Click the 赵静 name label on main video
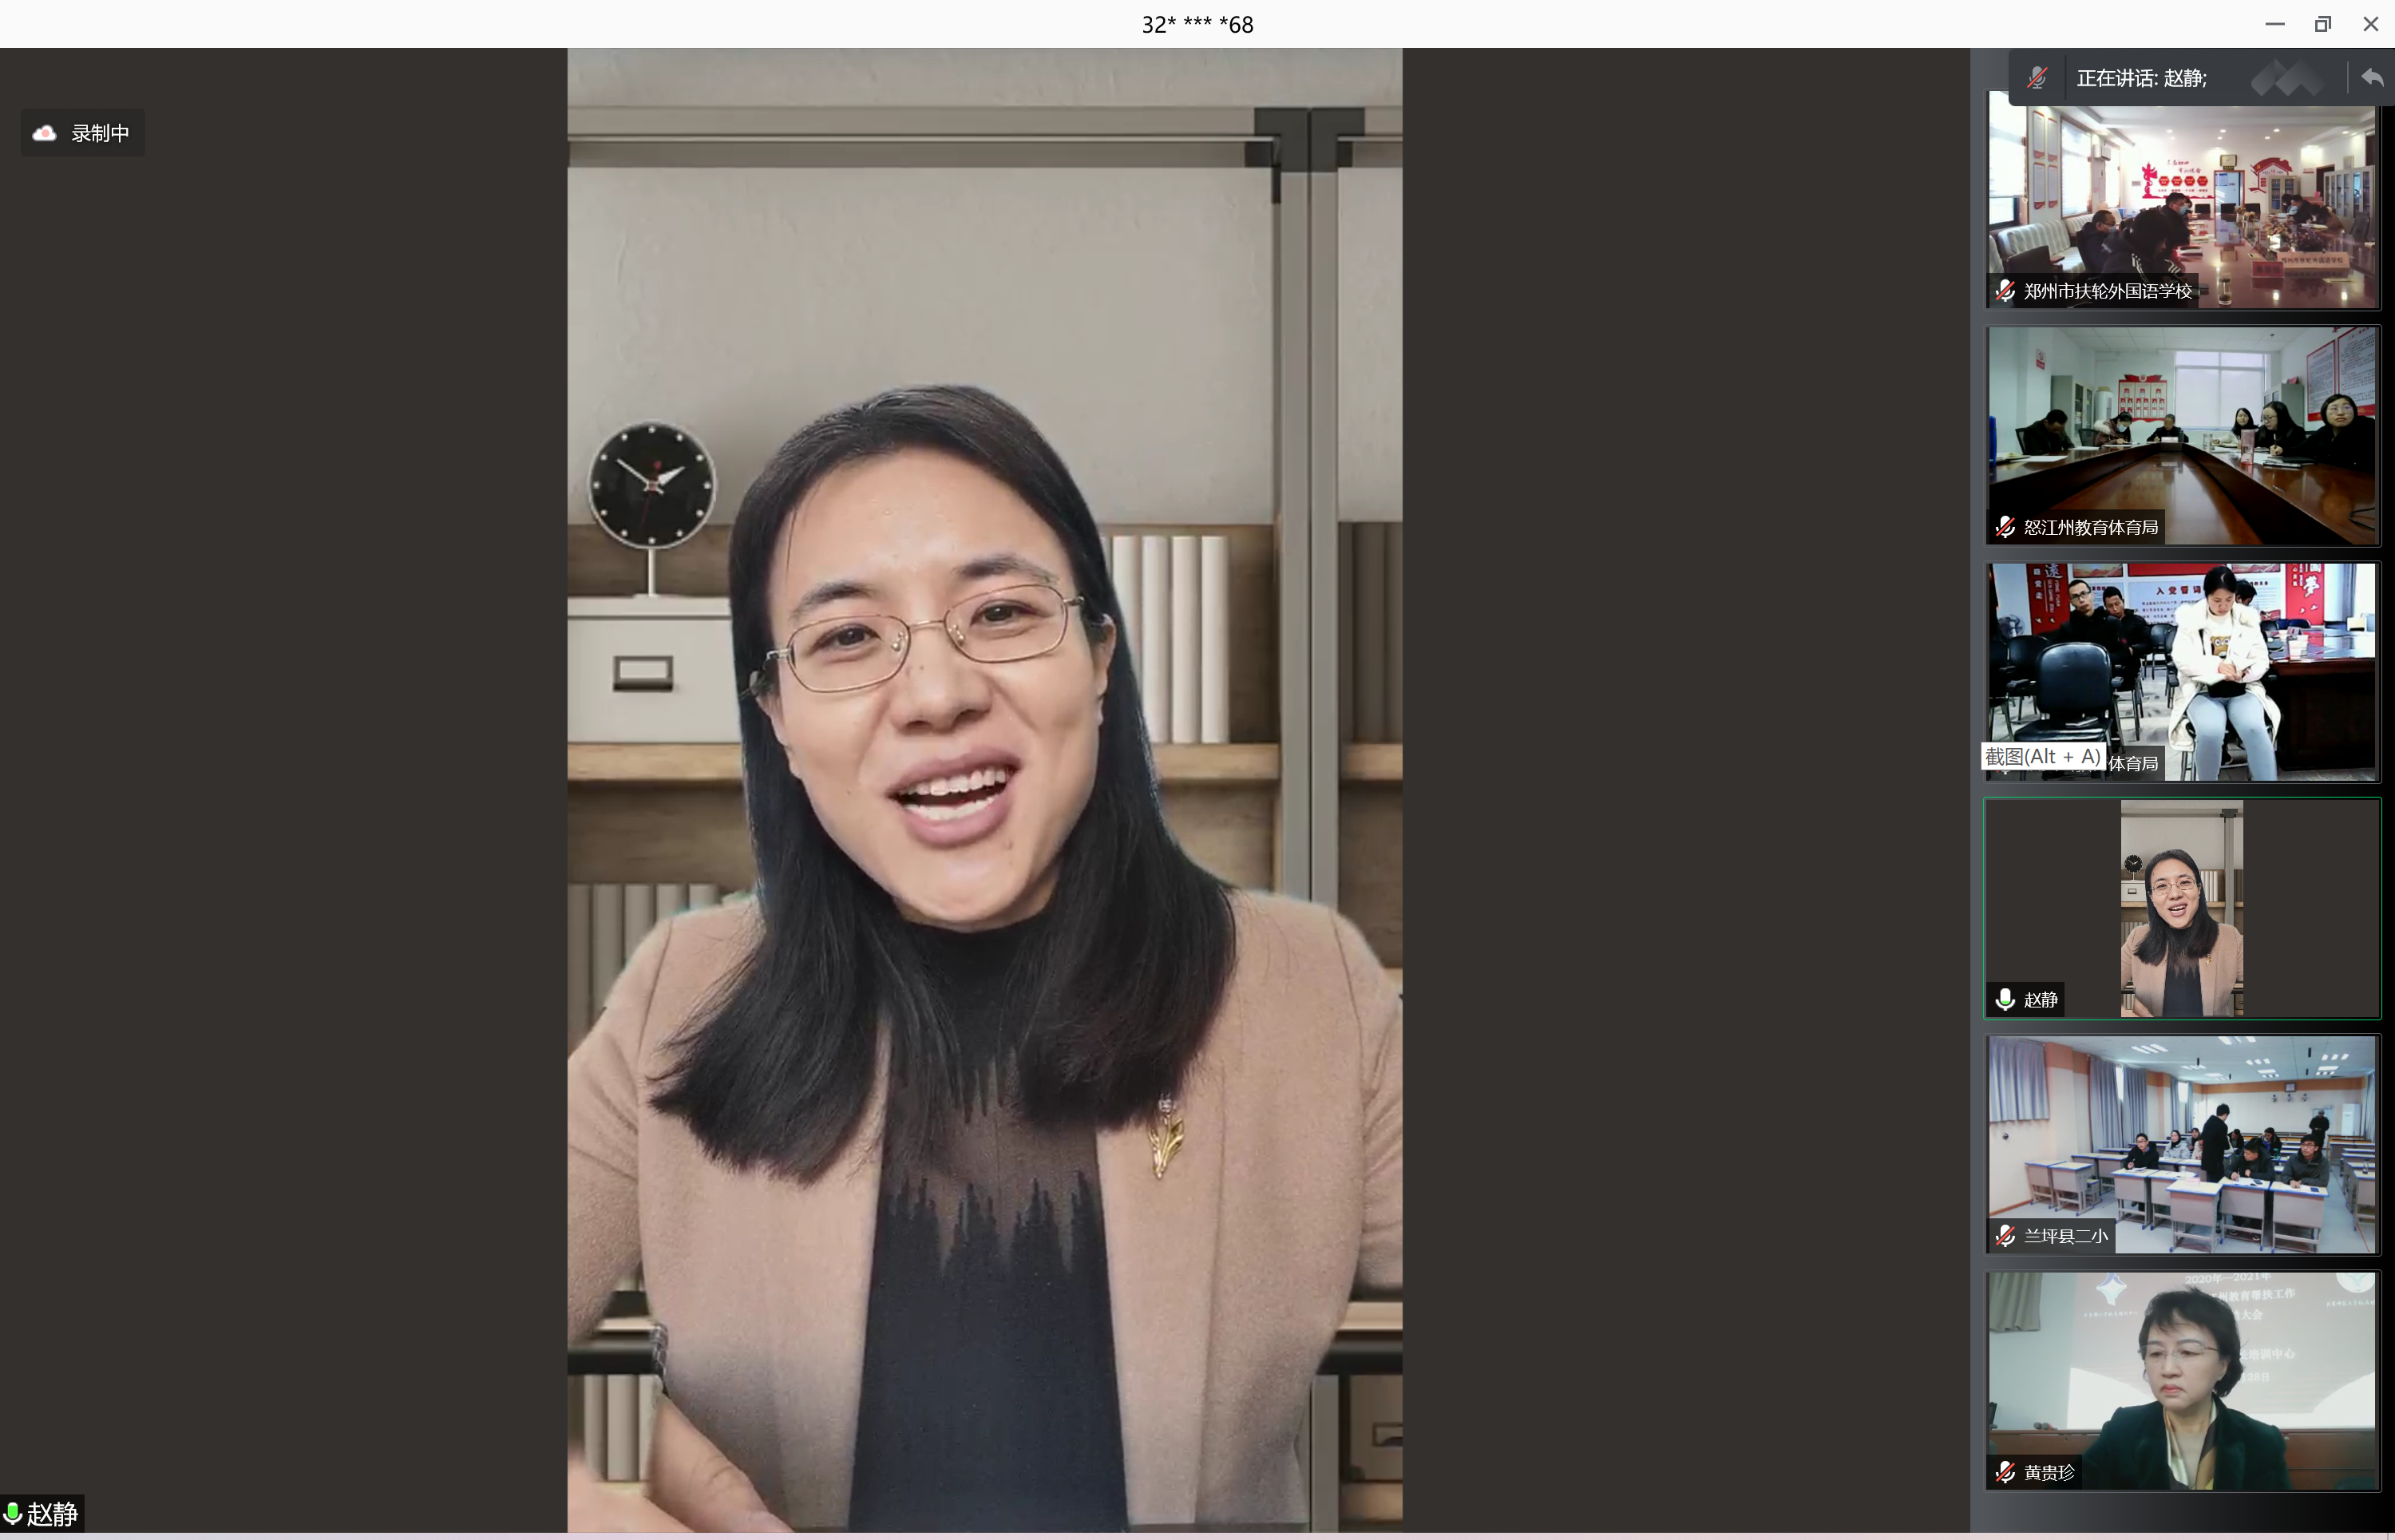 (52, 1514)
